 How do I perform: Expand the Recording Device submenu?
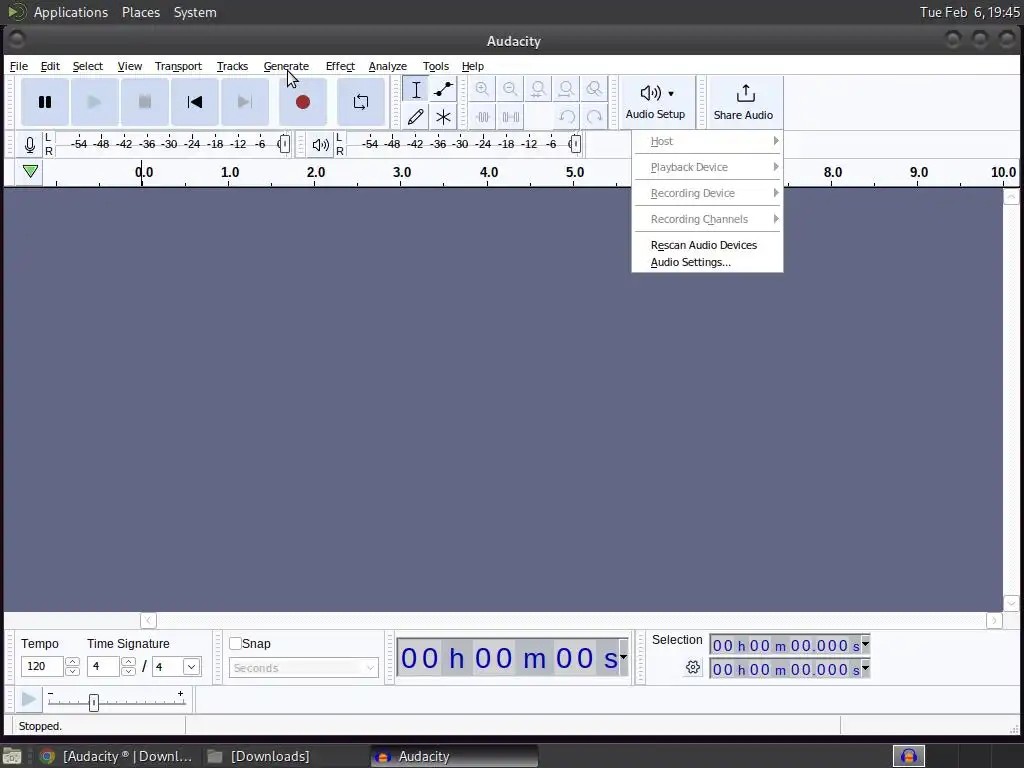coord(707,193)
